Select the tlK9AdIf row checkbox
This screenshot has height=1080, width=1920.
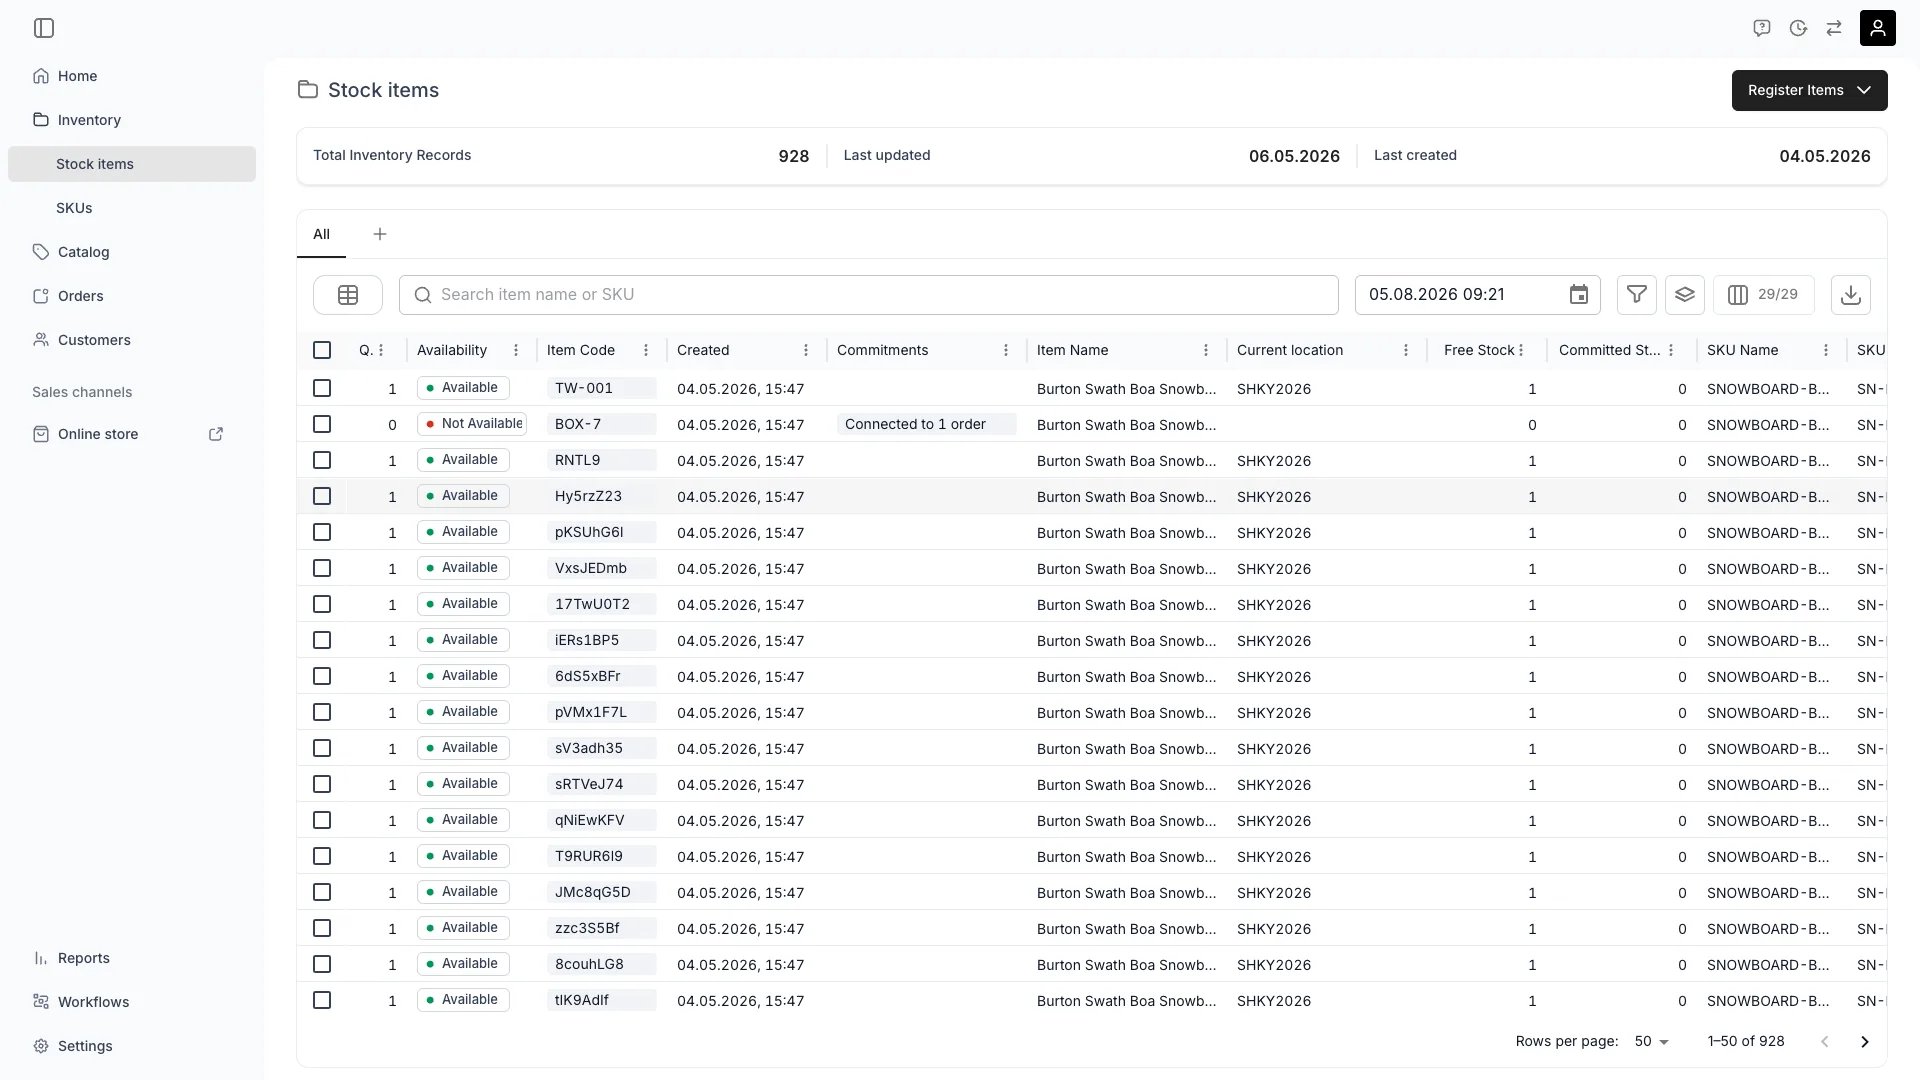tap(322, 1000)
